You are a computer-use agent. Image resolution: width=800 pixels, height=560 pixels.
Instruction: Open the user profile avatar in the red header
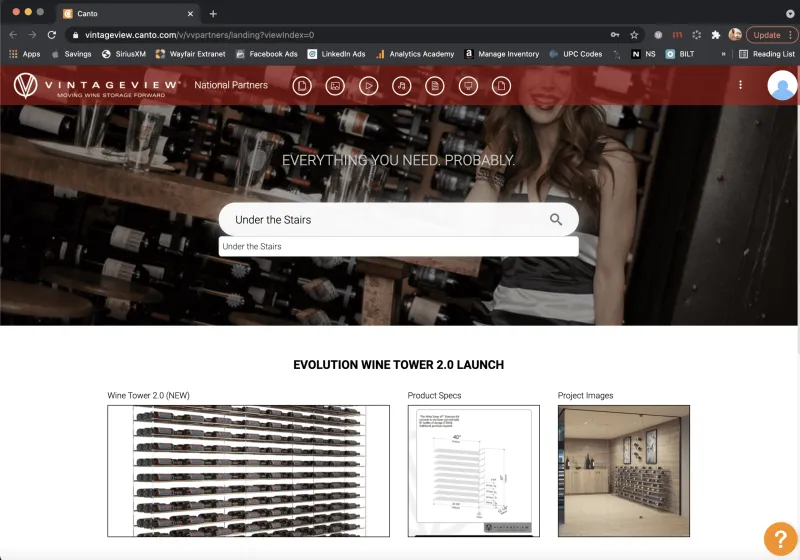click(782, 85)
